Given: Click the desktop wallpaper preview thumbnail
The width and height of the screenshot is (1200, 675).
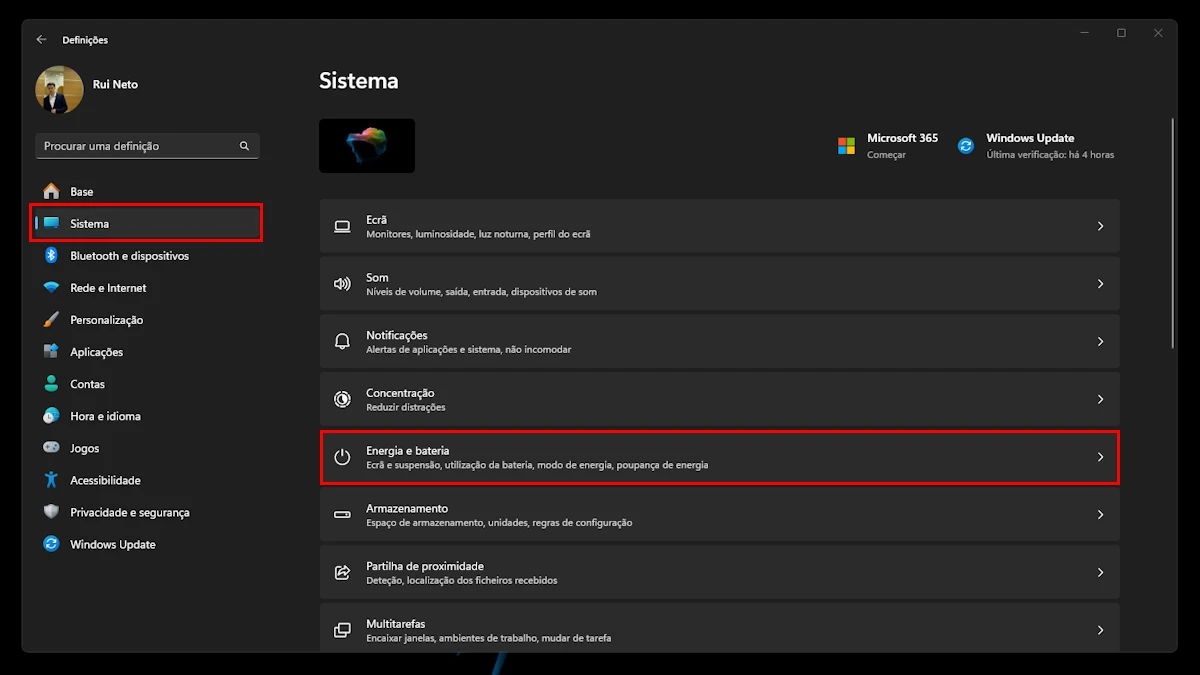Looking at the screenshot, I should 367,146.
